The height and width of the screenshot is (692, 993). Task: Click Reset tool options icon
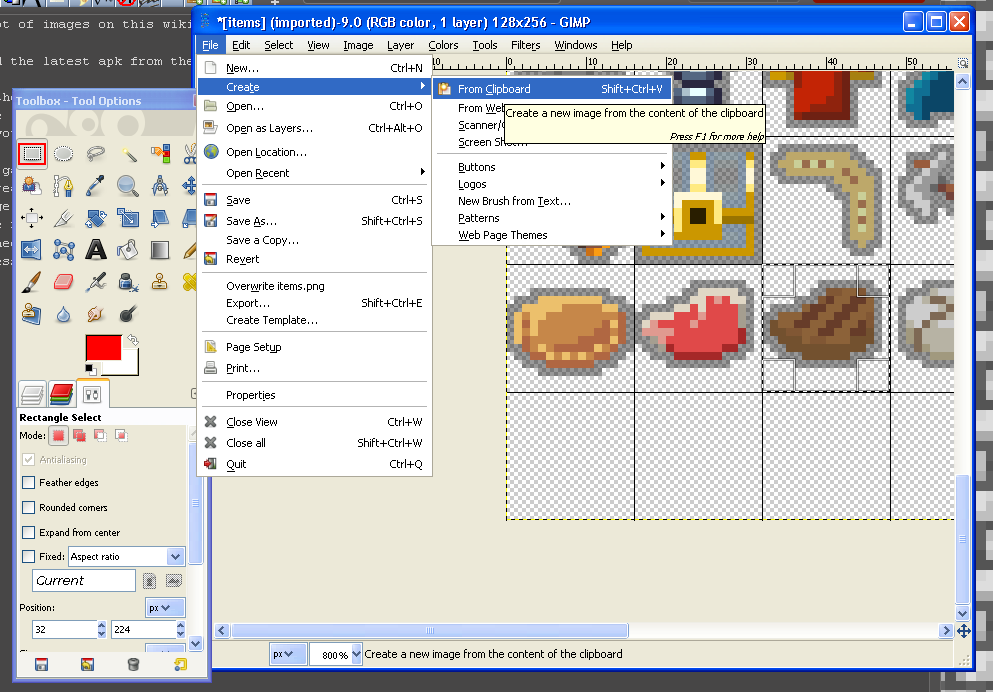180,664
